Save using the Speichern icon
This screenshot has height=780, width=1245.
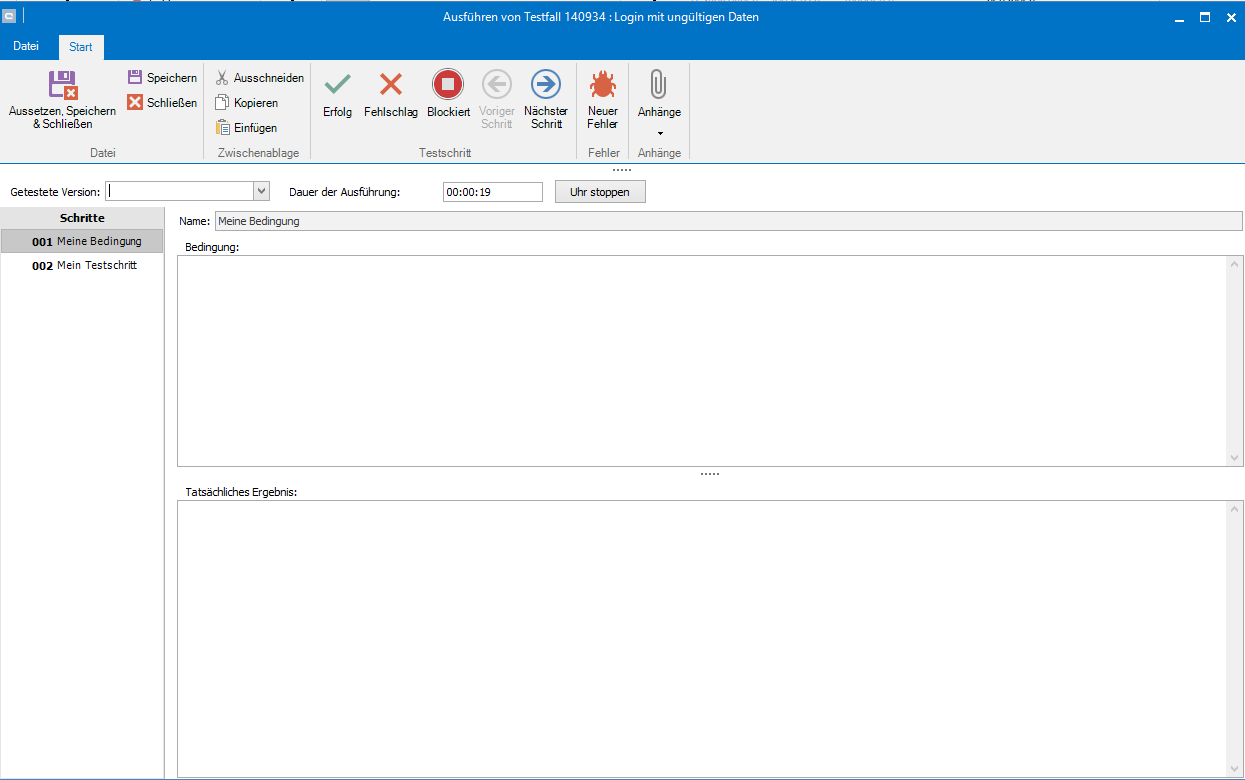[135, 78]
